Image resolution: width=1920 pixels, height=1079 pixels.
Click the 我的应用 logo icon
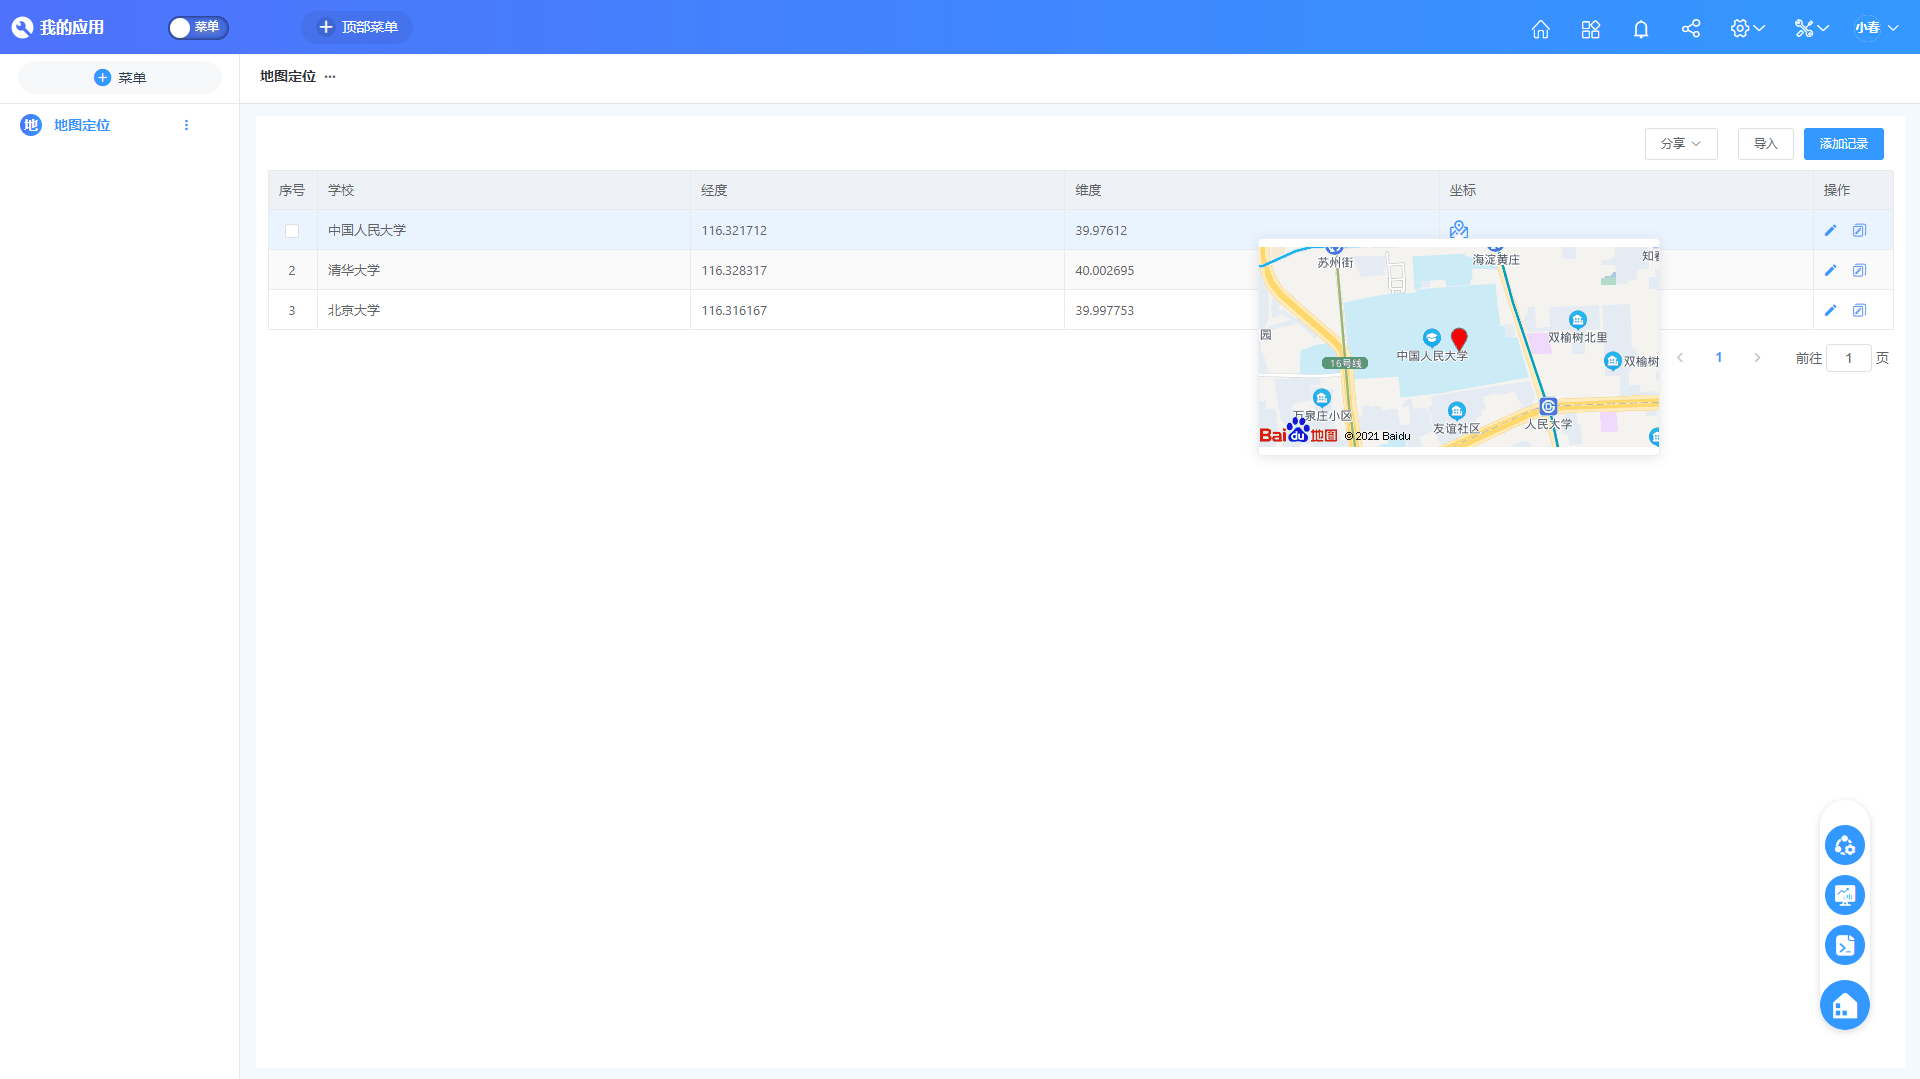click(x=22, y=27)
